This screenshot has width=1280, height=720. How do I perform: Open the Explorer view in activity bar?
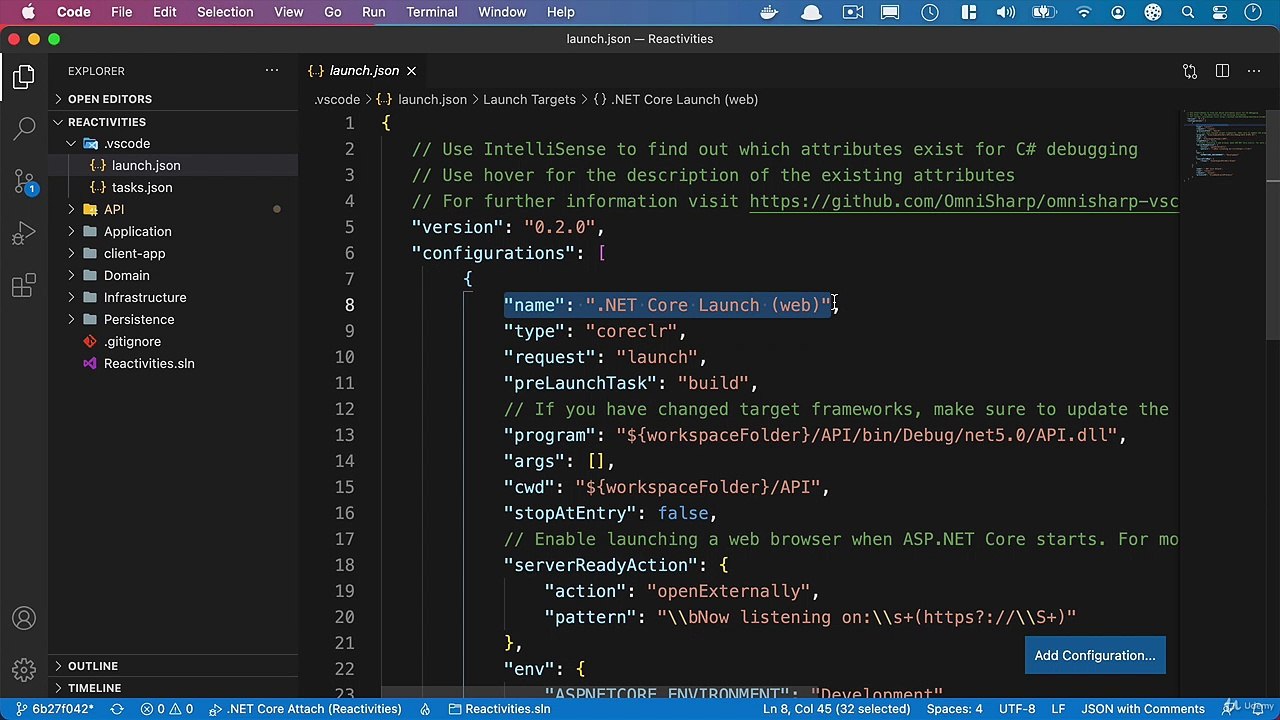[x=24, y=77]
